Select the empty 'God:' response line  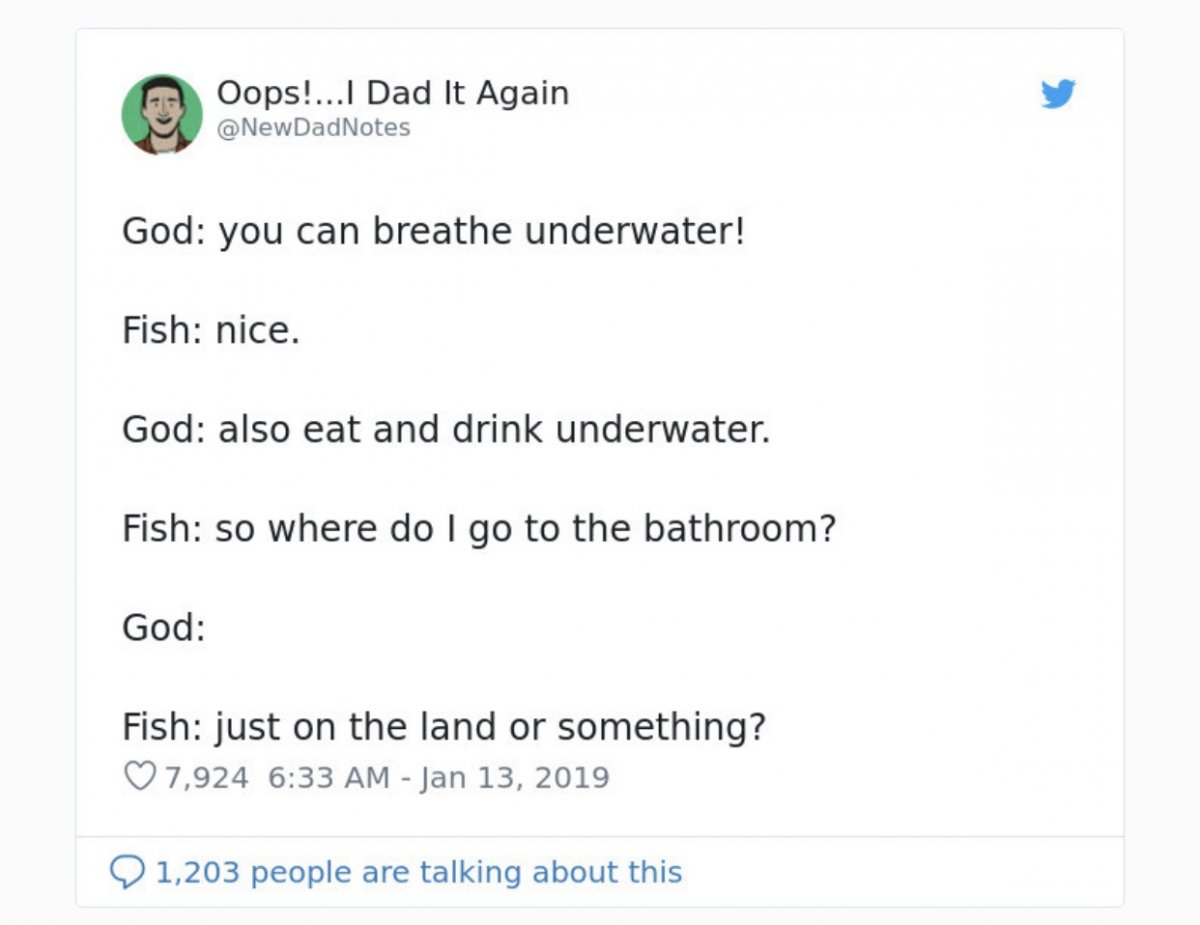point(164,628)
